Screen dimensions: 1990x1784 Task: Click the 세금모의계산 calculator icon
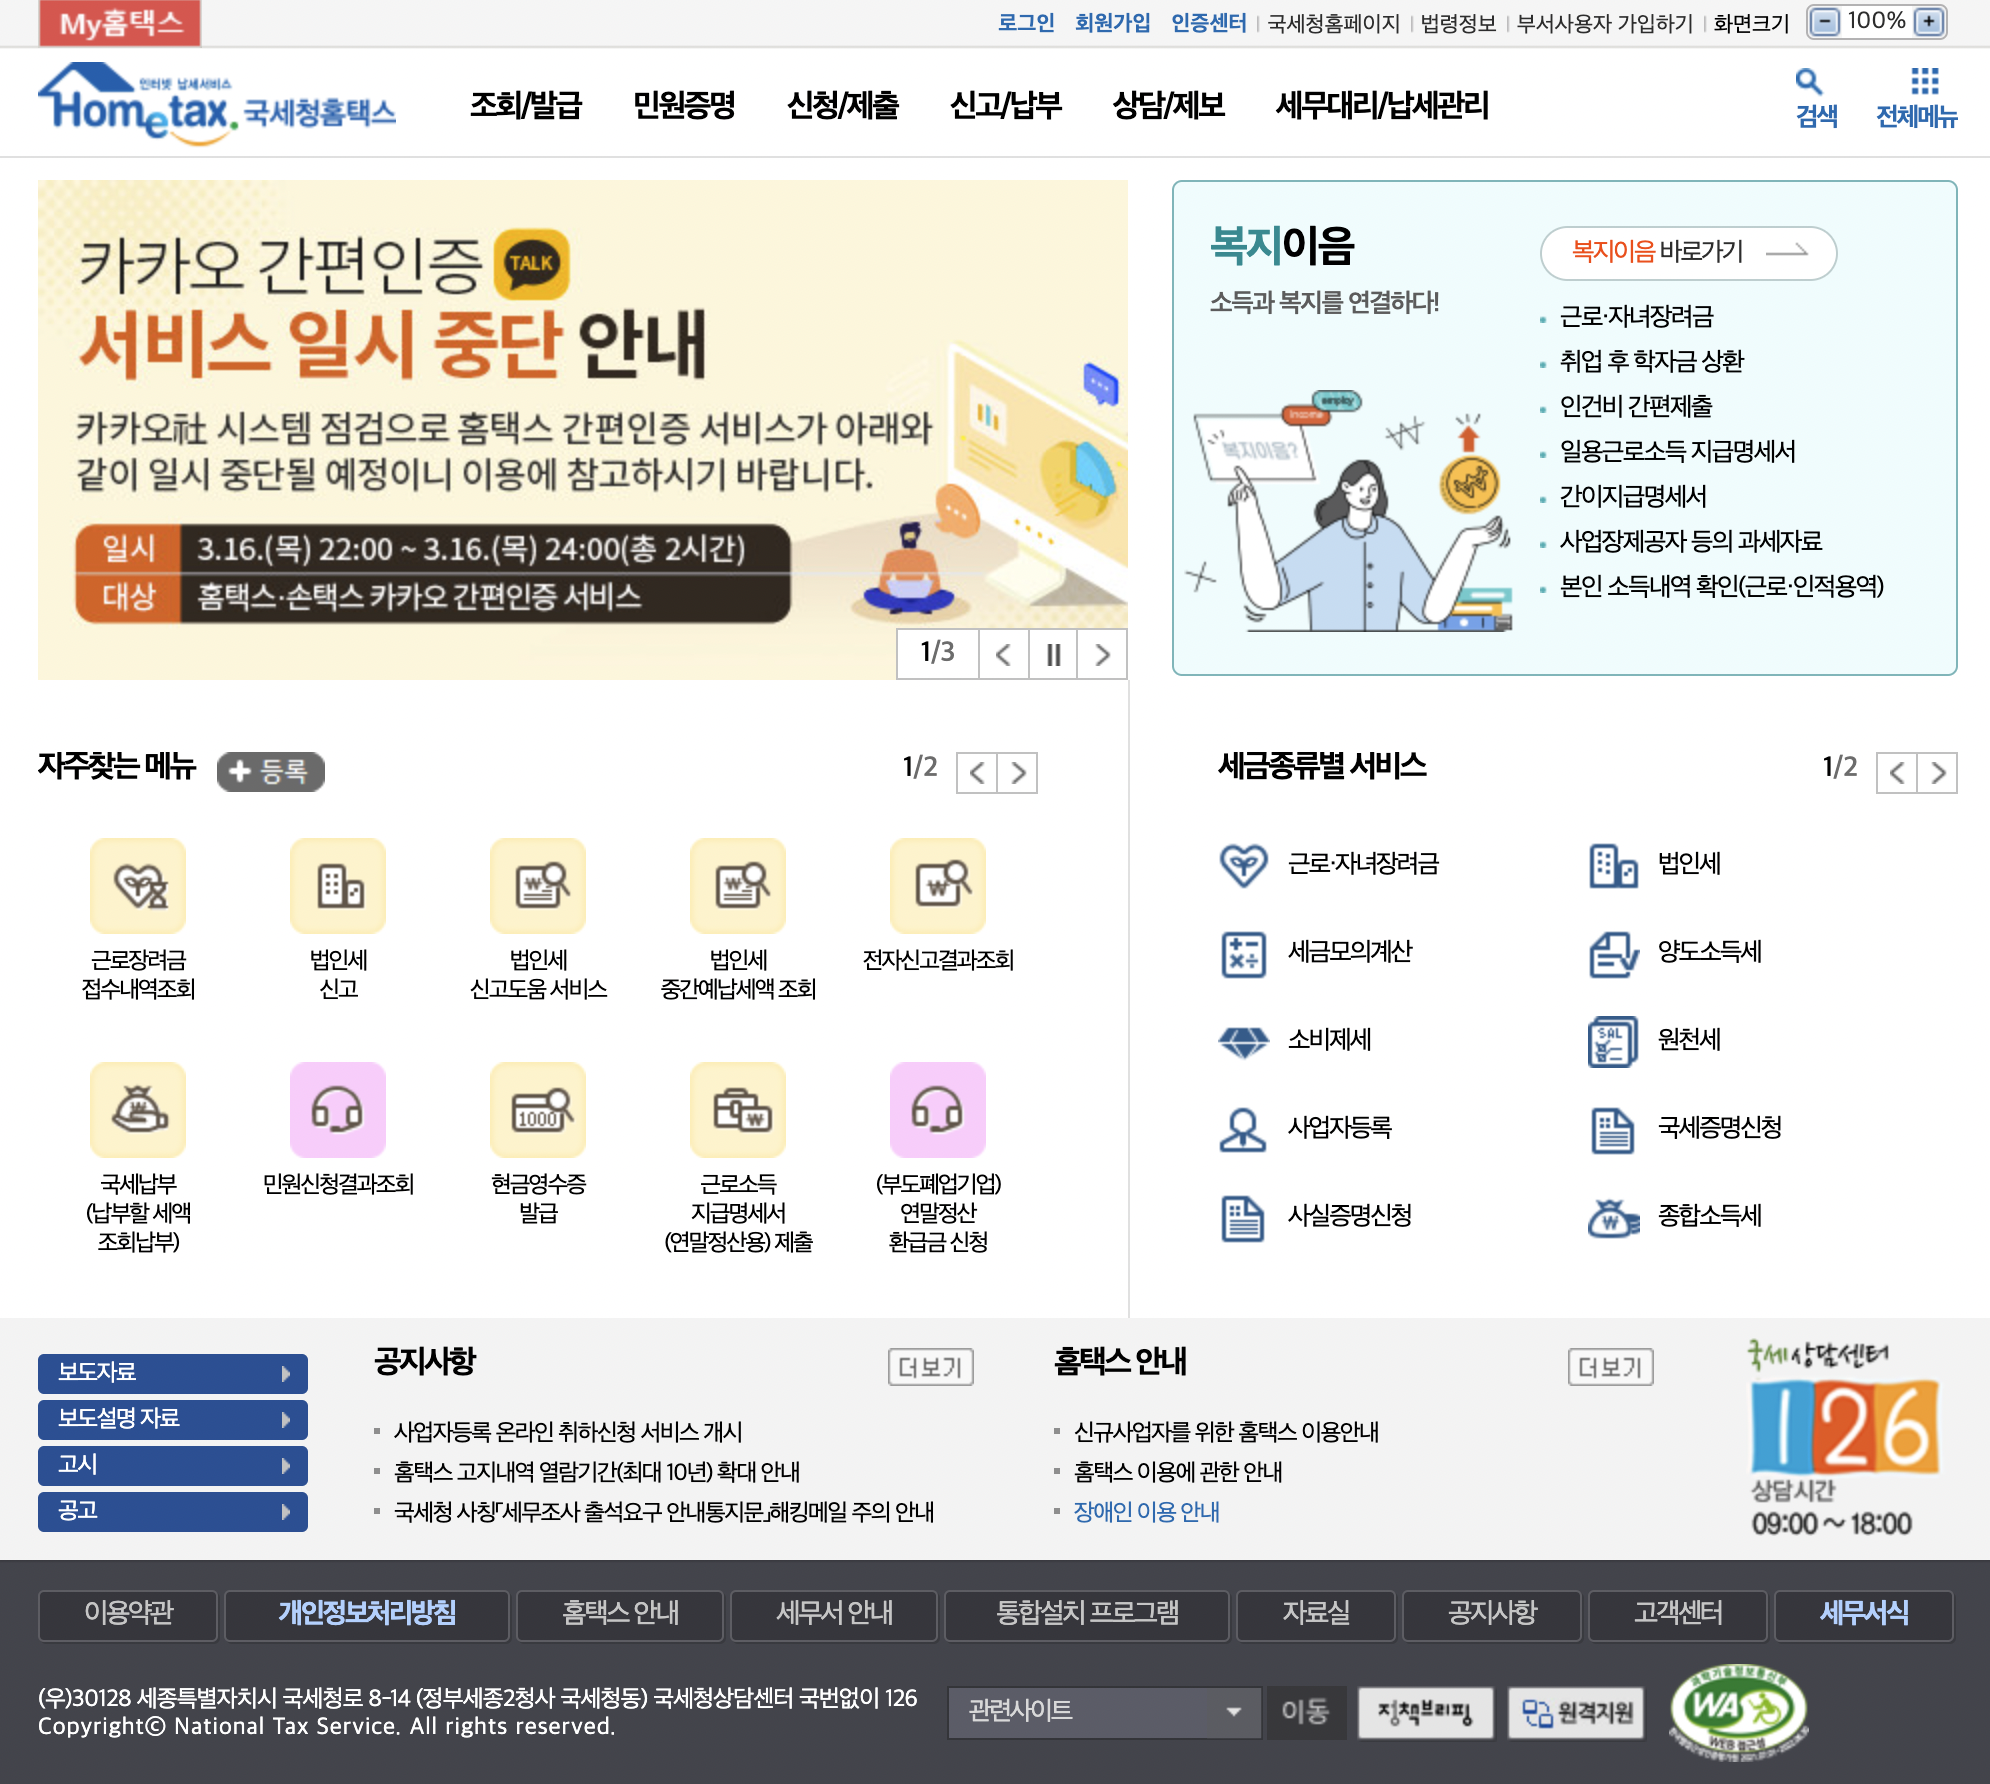[1243, 953]
